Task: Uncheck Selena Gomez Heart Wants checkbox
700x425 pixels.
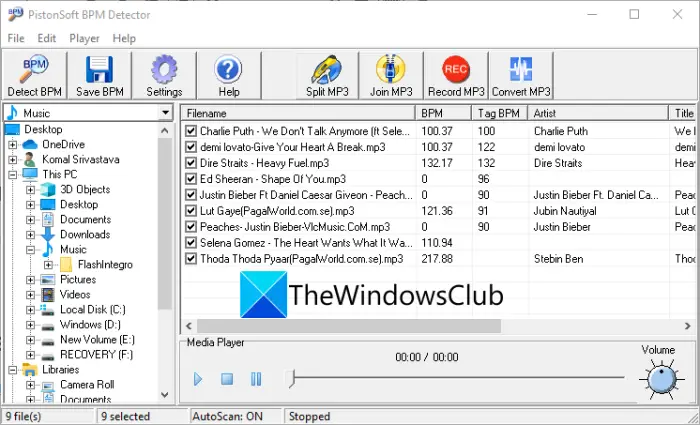Action: (x=191, y=243)
